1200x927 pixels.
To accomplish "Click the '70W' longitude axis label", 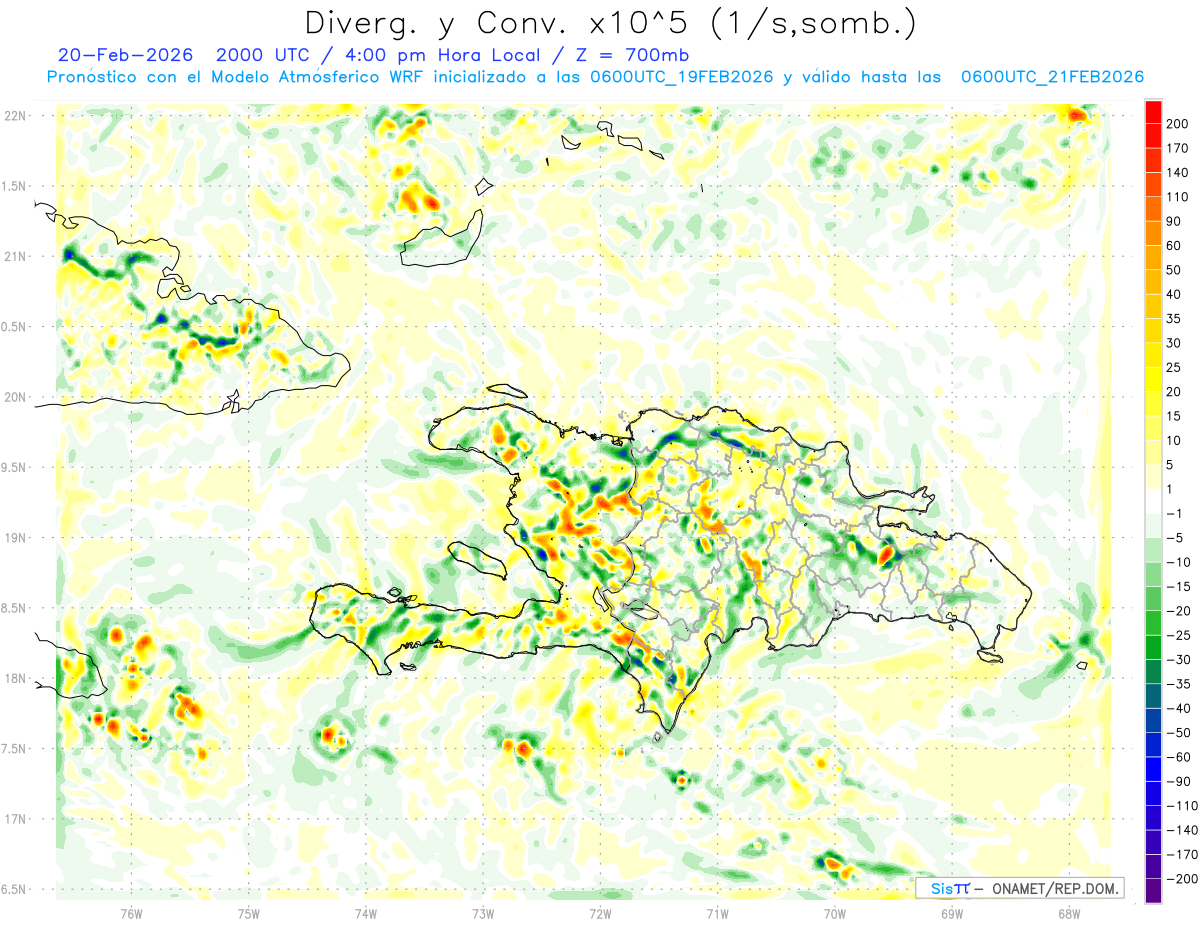I will point(835,915).
